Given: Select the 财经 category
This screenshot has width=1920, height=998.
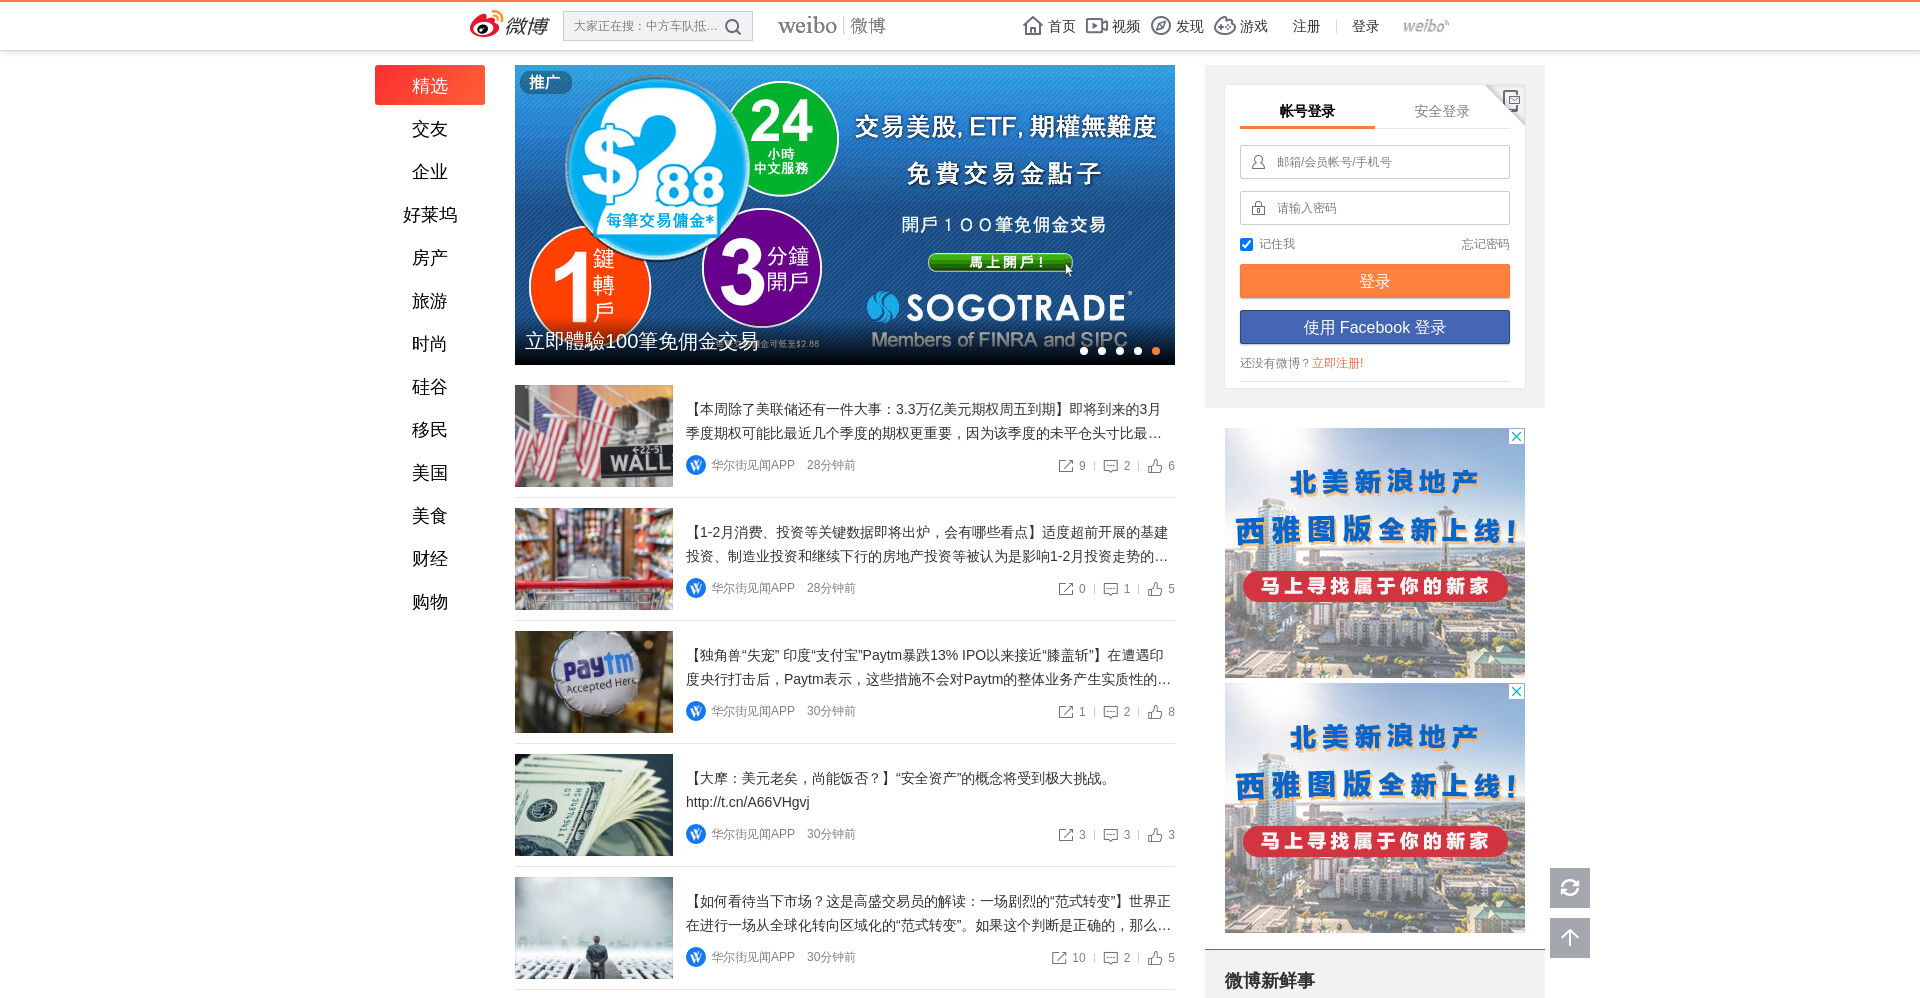Looking at the screenshot, I should coord(430,559).
